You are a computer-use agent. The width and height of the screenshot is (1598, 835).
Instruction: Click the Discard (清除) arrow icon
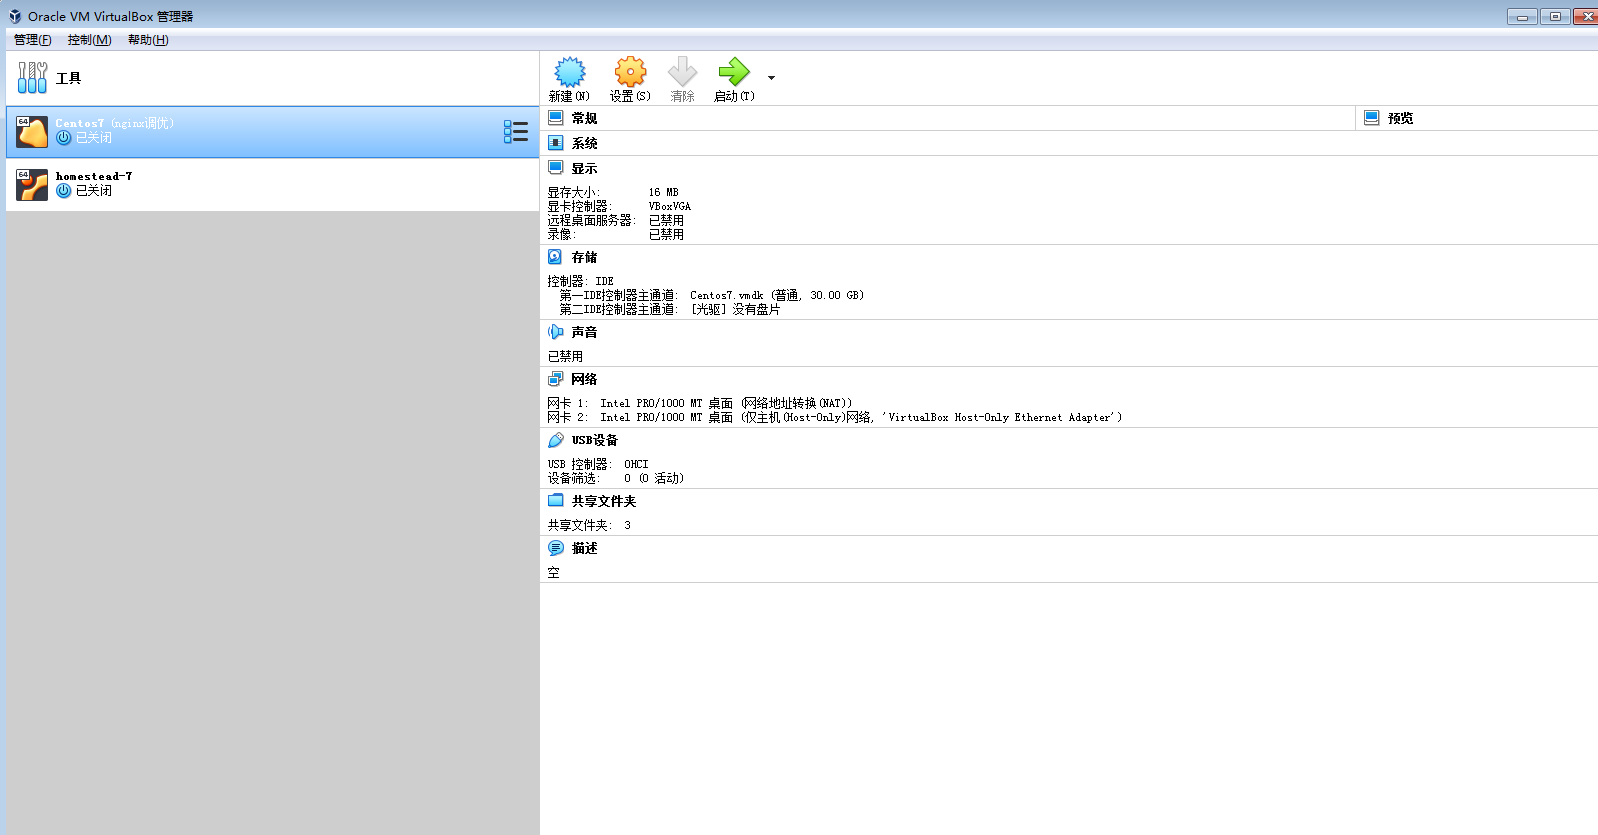[682, 72]
